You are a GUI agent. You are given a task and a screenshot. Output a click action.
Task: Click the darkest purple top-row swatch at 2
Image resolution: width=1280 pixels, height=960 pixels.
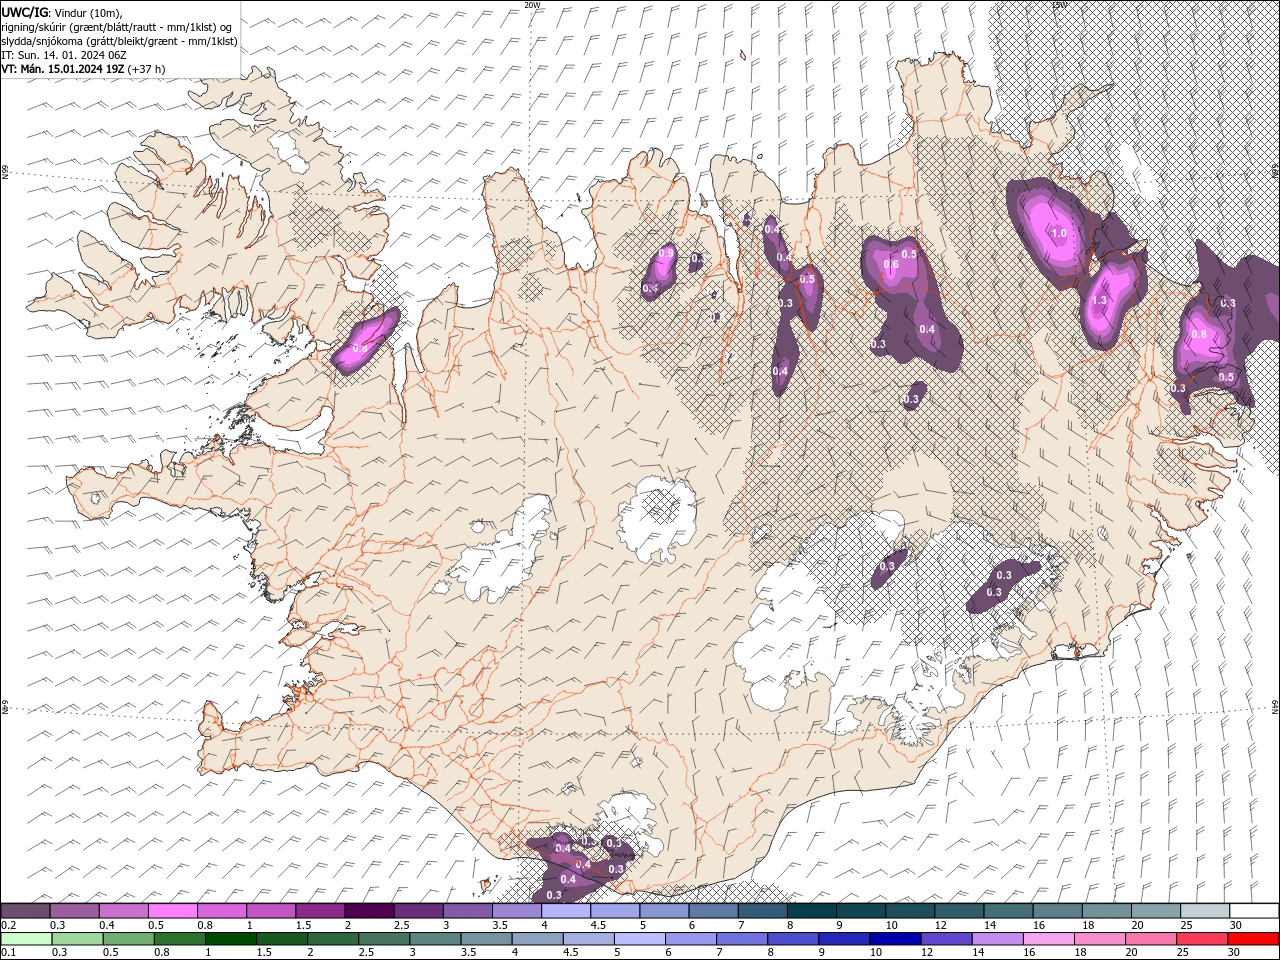click(368, 911)
